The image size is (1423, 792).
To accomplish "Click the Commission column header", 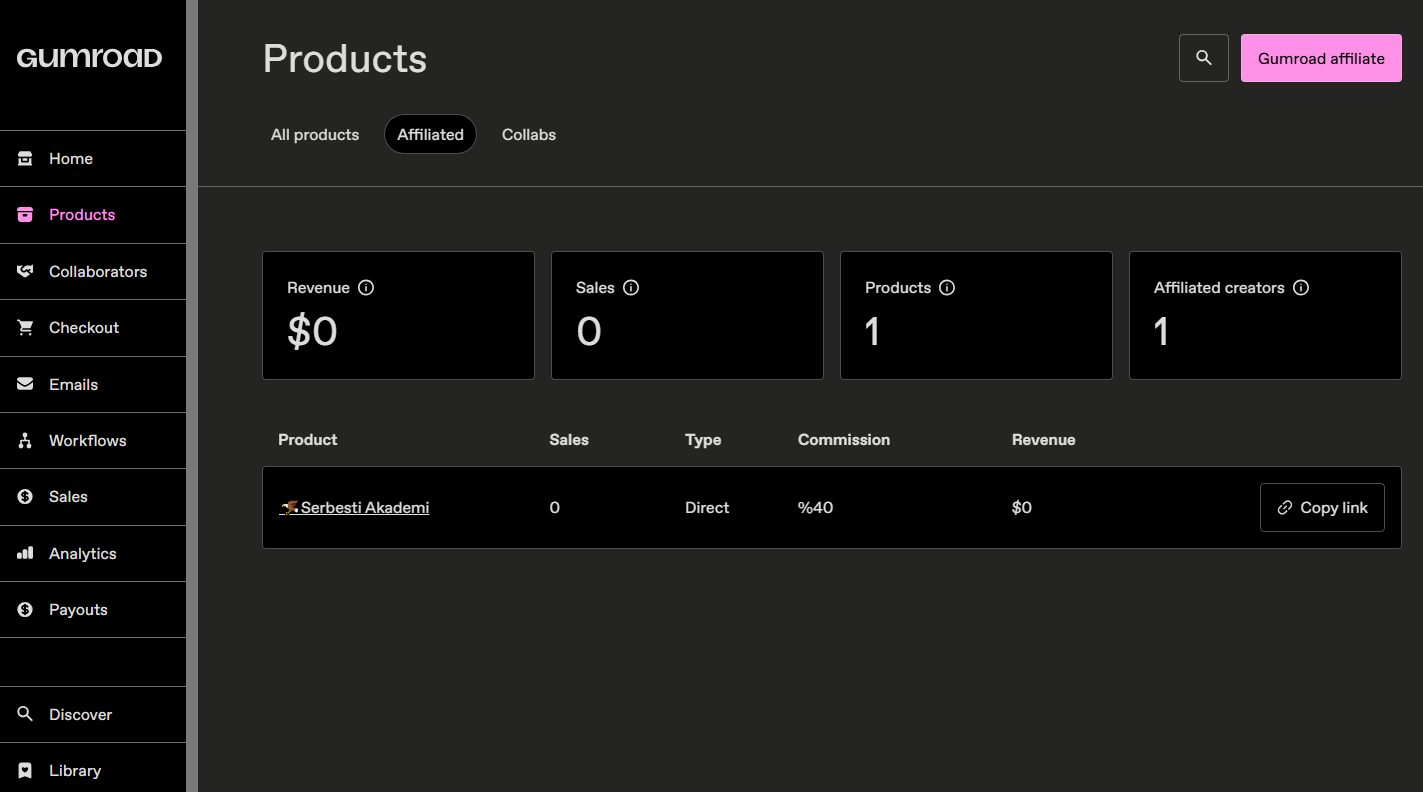I will [844, 439].
